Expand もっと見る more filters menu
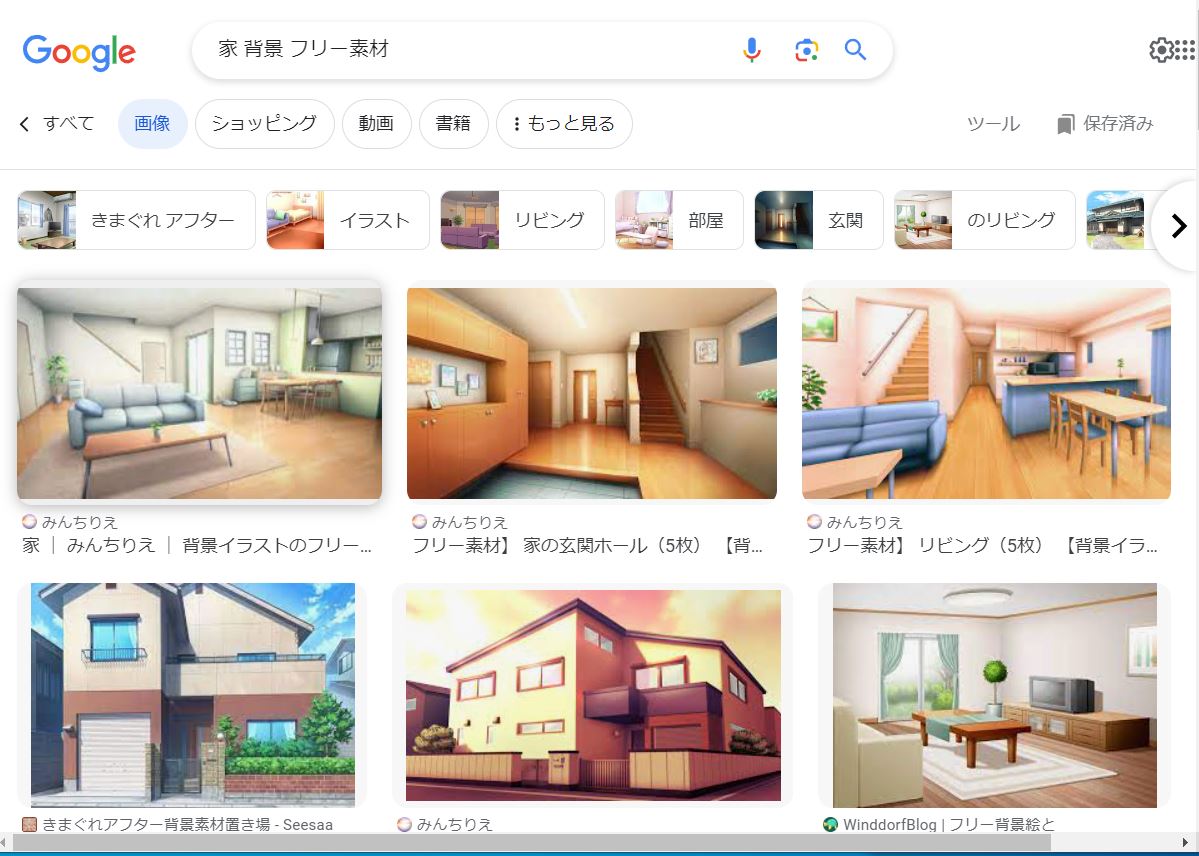This screenshot has height=856, width=1199. click(x=564, y=124)
